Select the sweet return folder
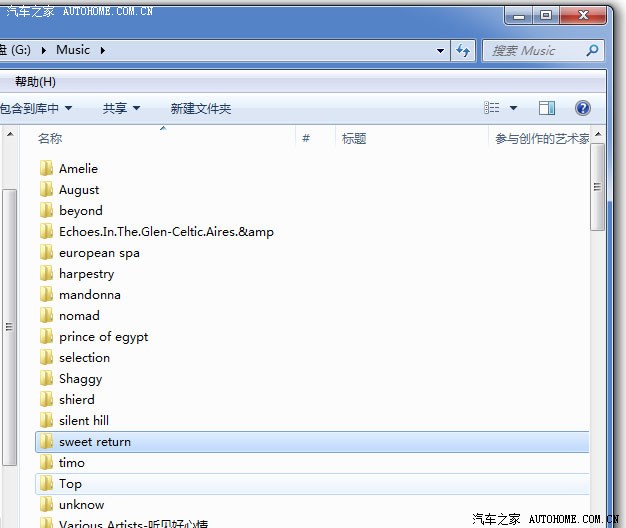The height and width of the screenshot is (528, 626). coord(95,441)
